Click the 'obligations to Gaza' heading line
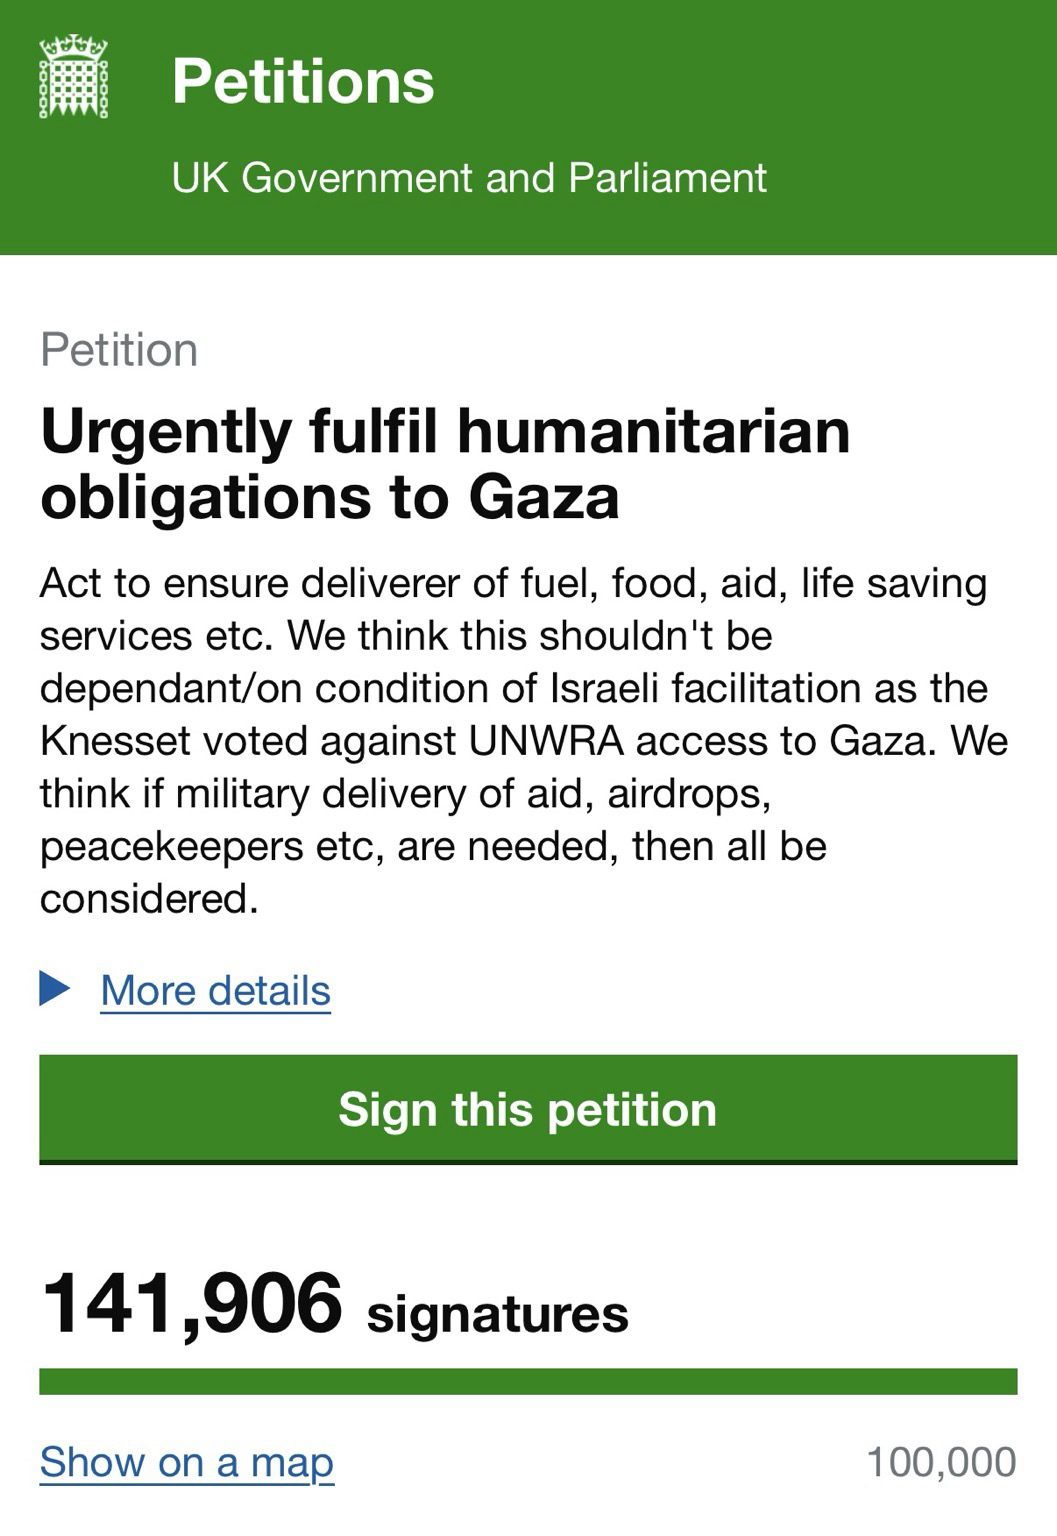The width and height of the screenshot is (1057, 1536). tap(330, 497)
